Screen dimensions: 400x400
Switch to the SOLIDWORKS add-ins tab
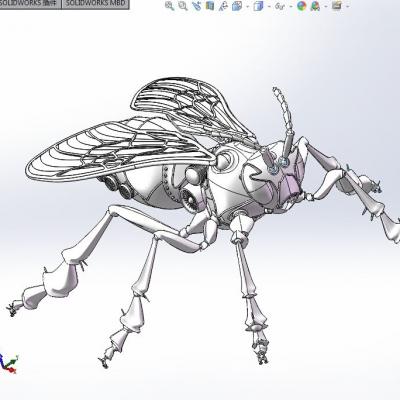pos(30,4)
